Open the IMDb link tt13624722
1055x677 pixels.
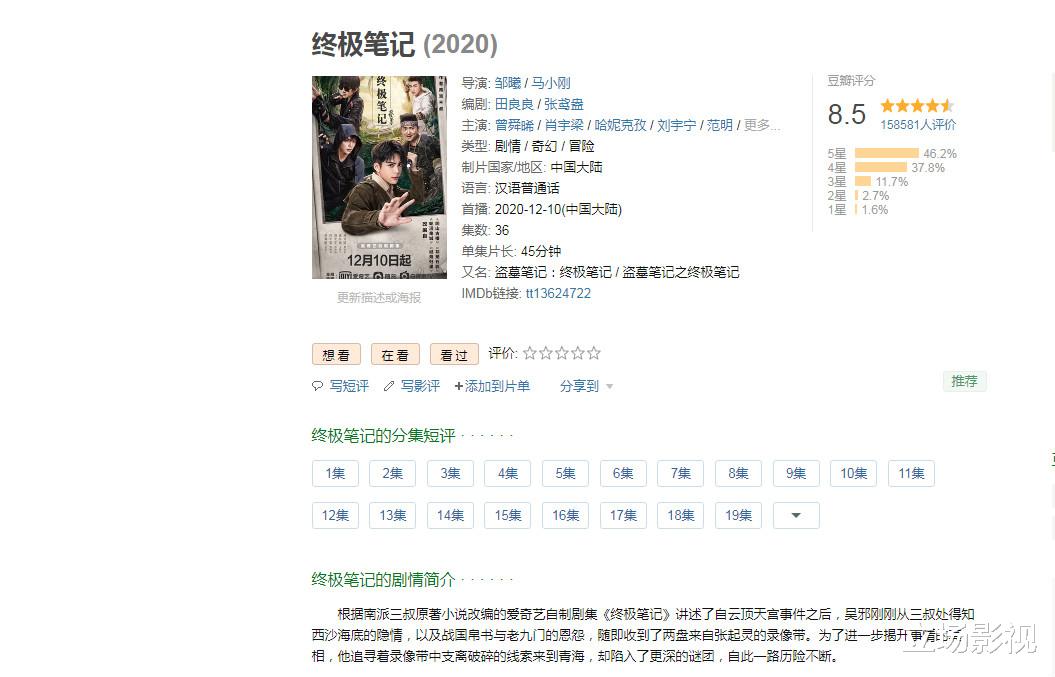(x=558, y=293)
